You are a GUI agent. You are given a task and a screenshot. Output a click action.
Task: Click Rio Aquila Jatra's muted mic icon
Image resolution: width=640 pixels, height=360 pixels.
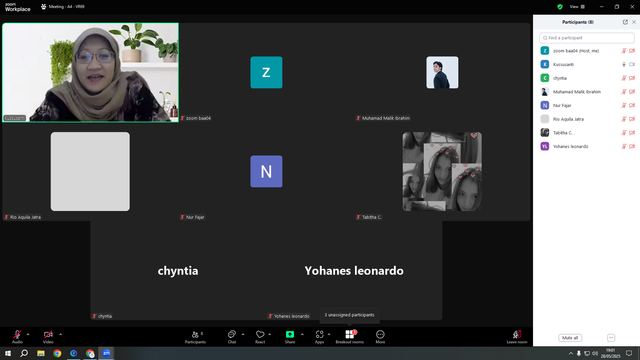(x=624, y=119)
